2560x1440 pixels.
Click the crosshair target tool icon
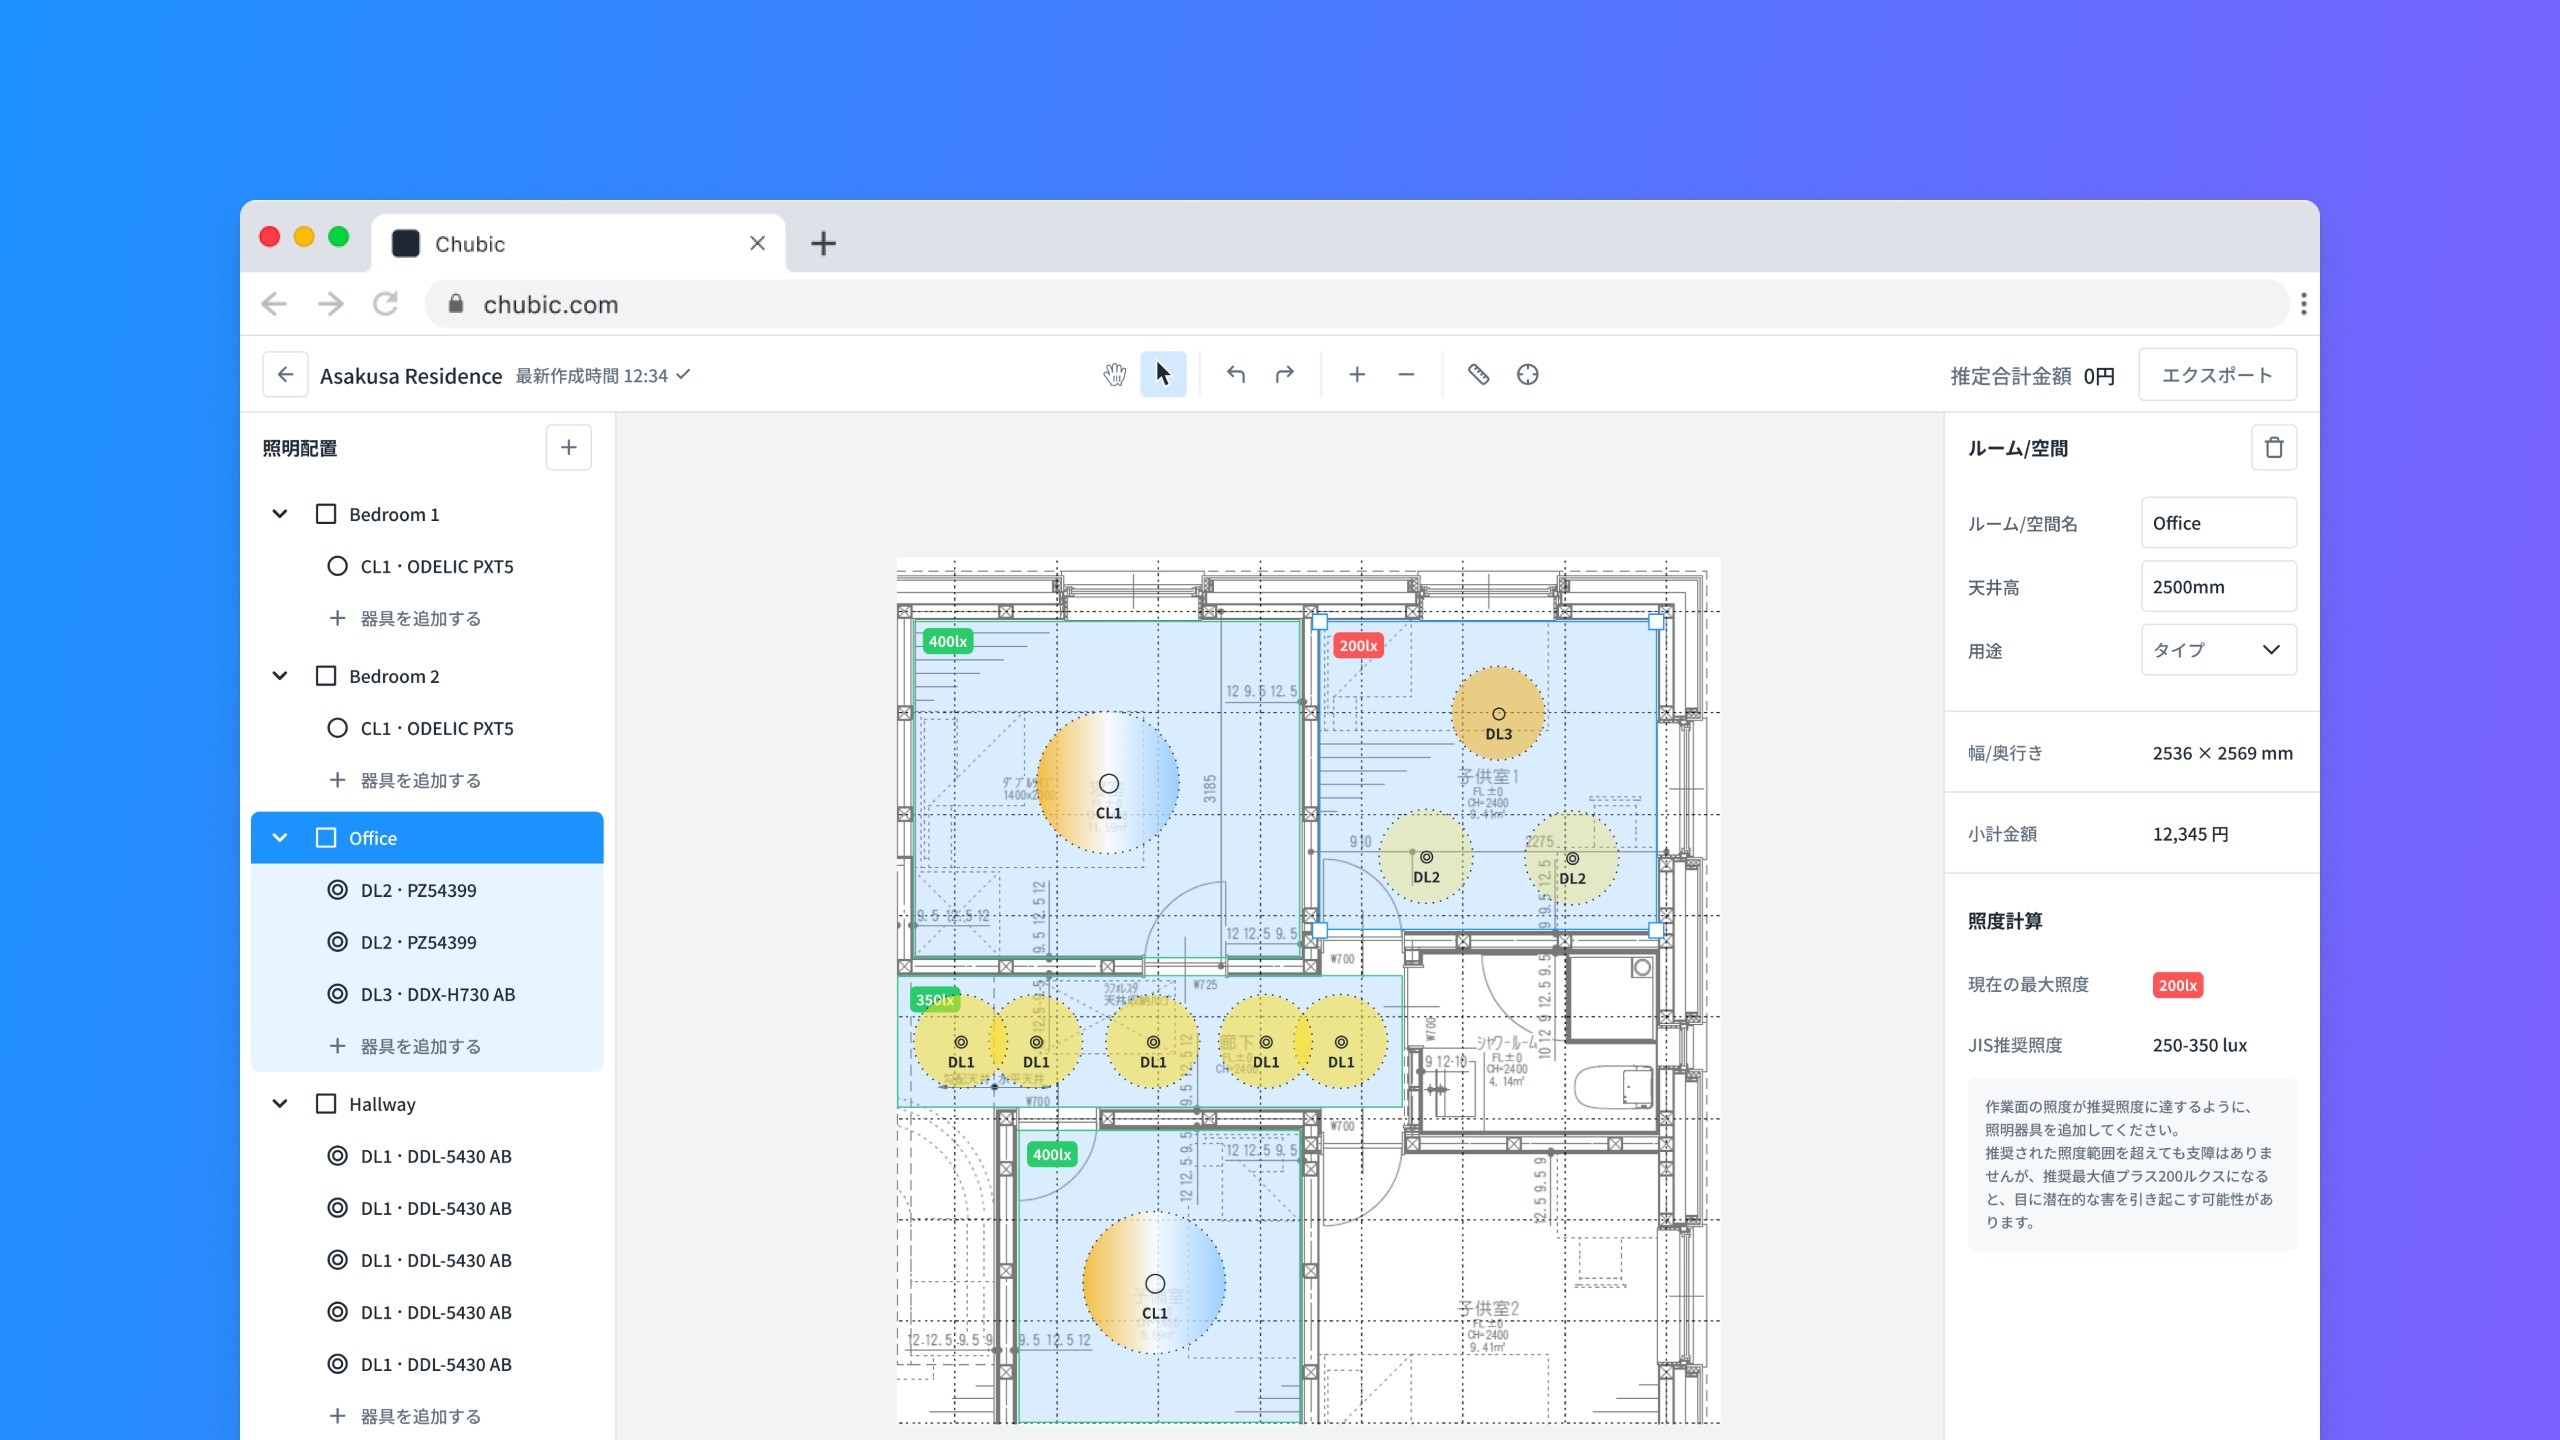[x=1527, y=375]
